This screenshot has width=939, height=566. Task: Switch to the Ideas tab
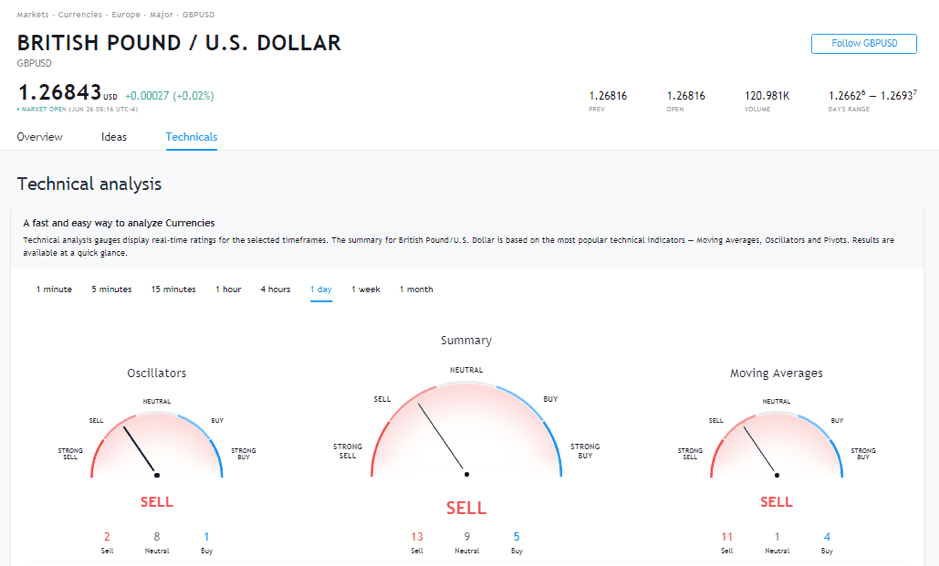click(x=114, y=137)
